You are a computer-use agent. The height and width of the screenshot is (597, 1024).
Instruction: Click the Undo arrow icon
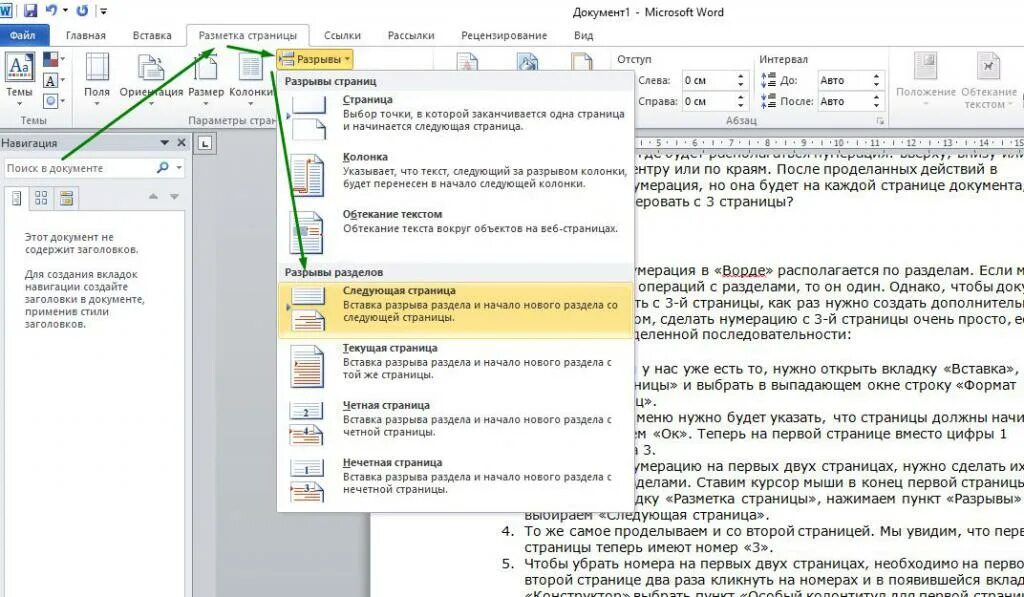pos(52,10)
